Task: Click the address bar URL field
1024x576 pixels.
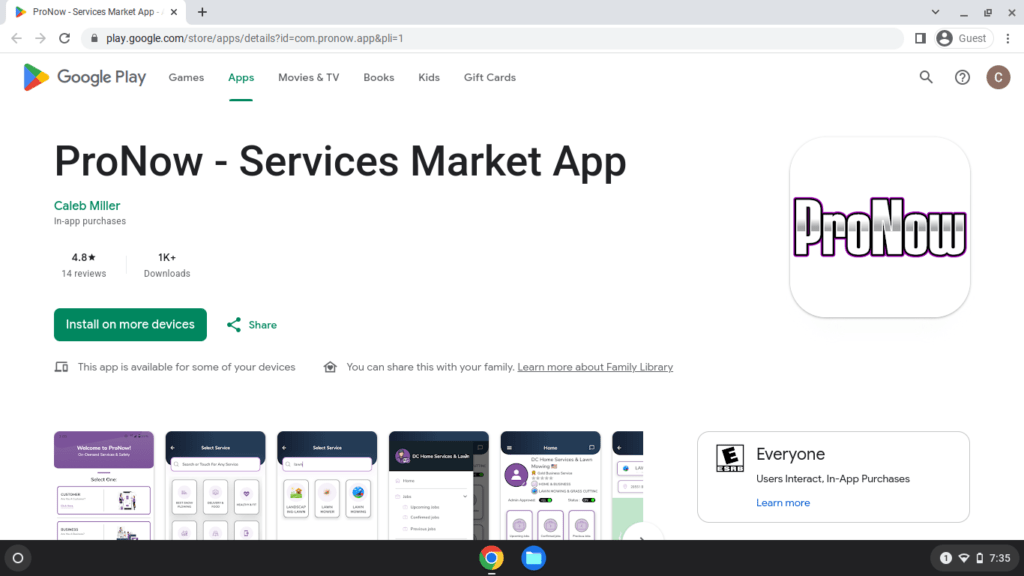Action: point(492,39)
